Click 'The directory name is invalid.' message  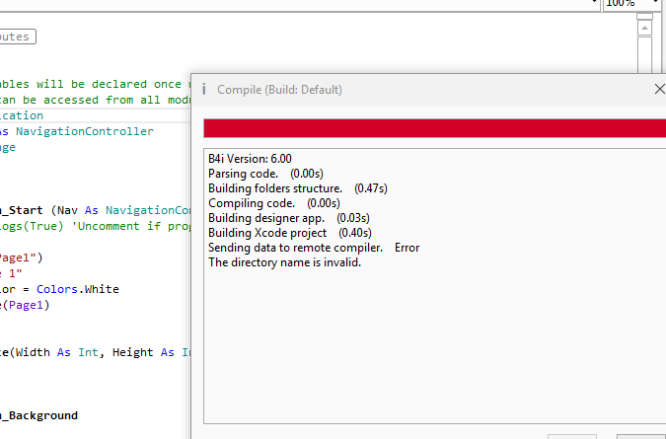[x=284, y=263]
